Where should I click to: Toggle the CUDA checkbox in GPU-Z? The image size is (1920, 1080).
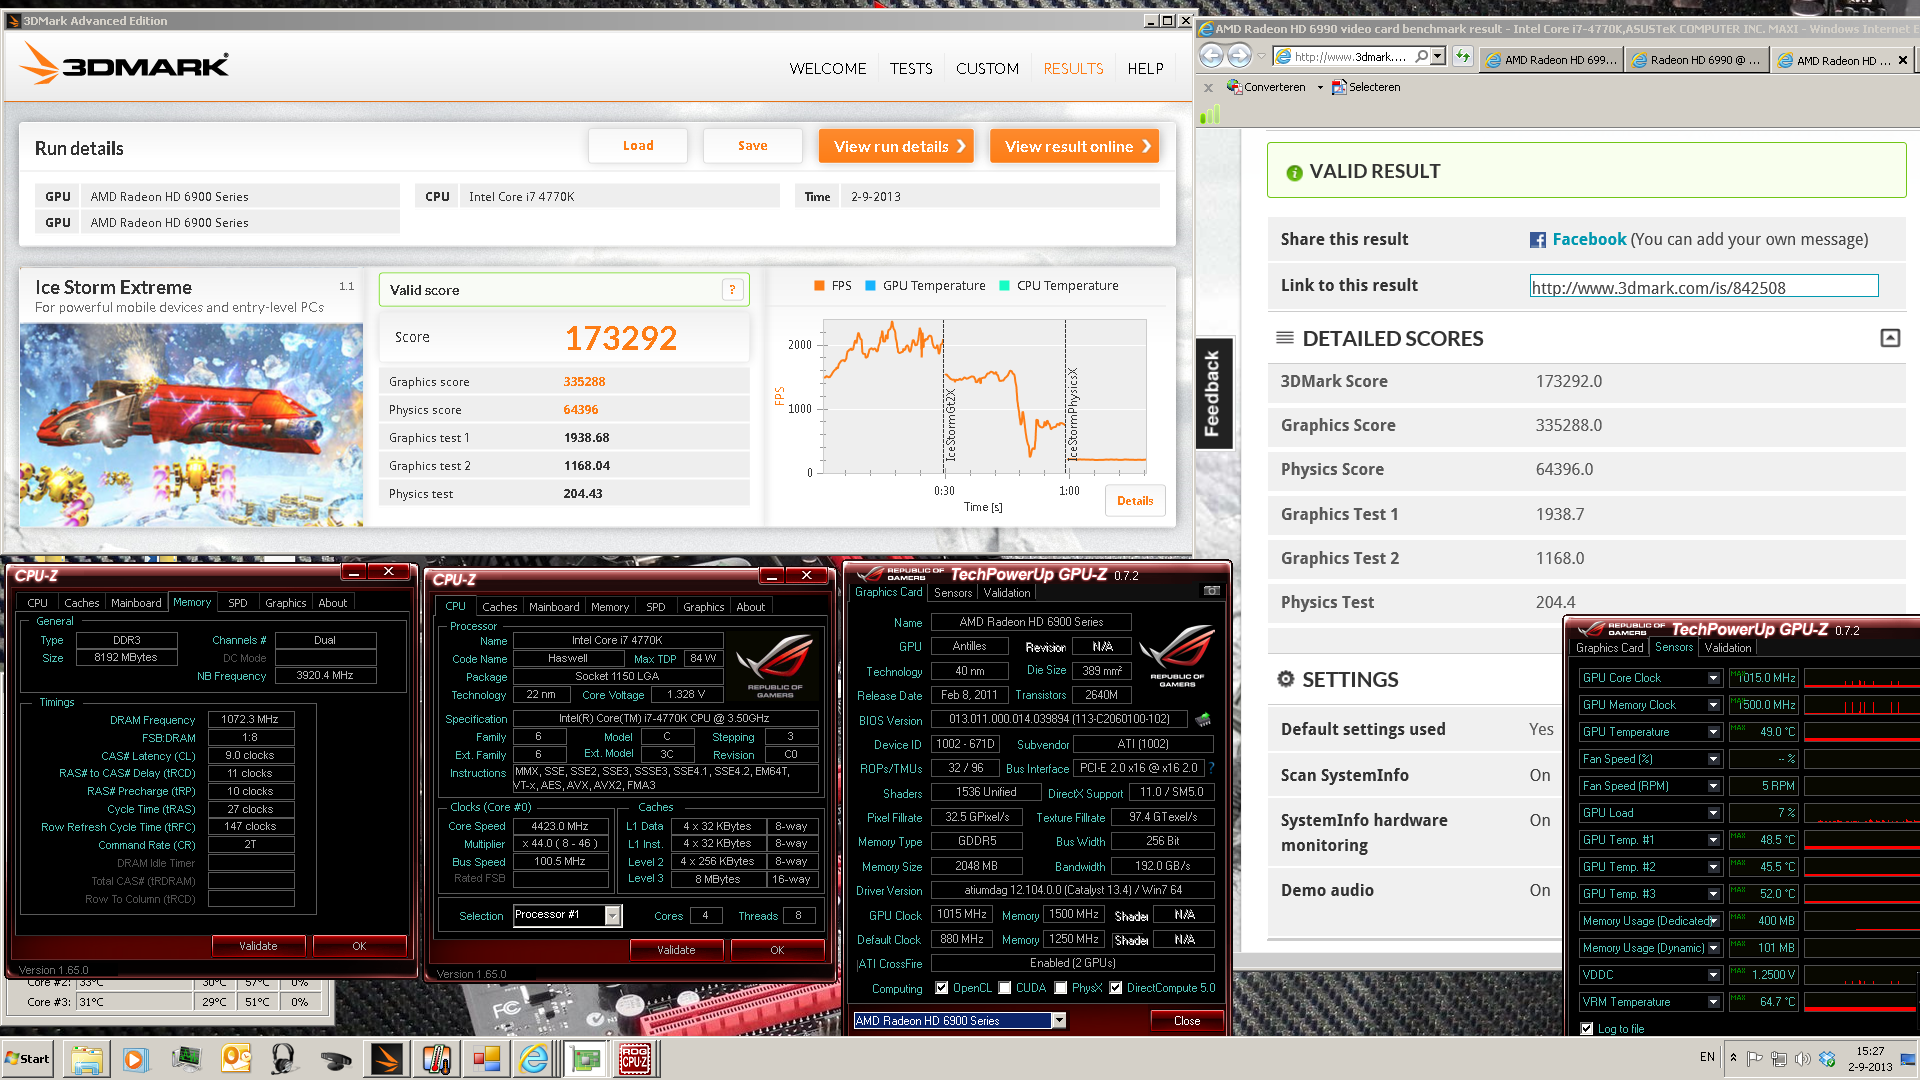(1005, 988)
